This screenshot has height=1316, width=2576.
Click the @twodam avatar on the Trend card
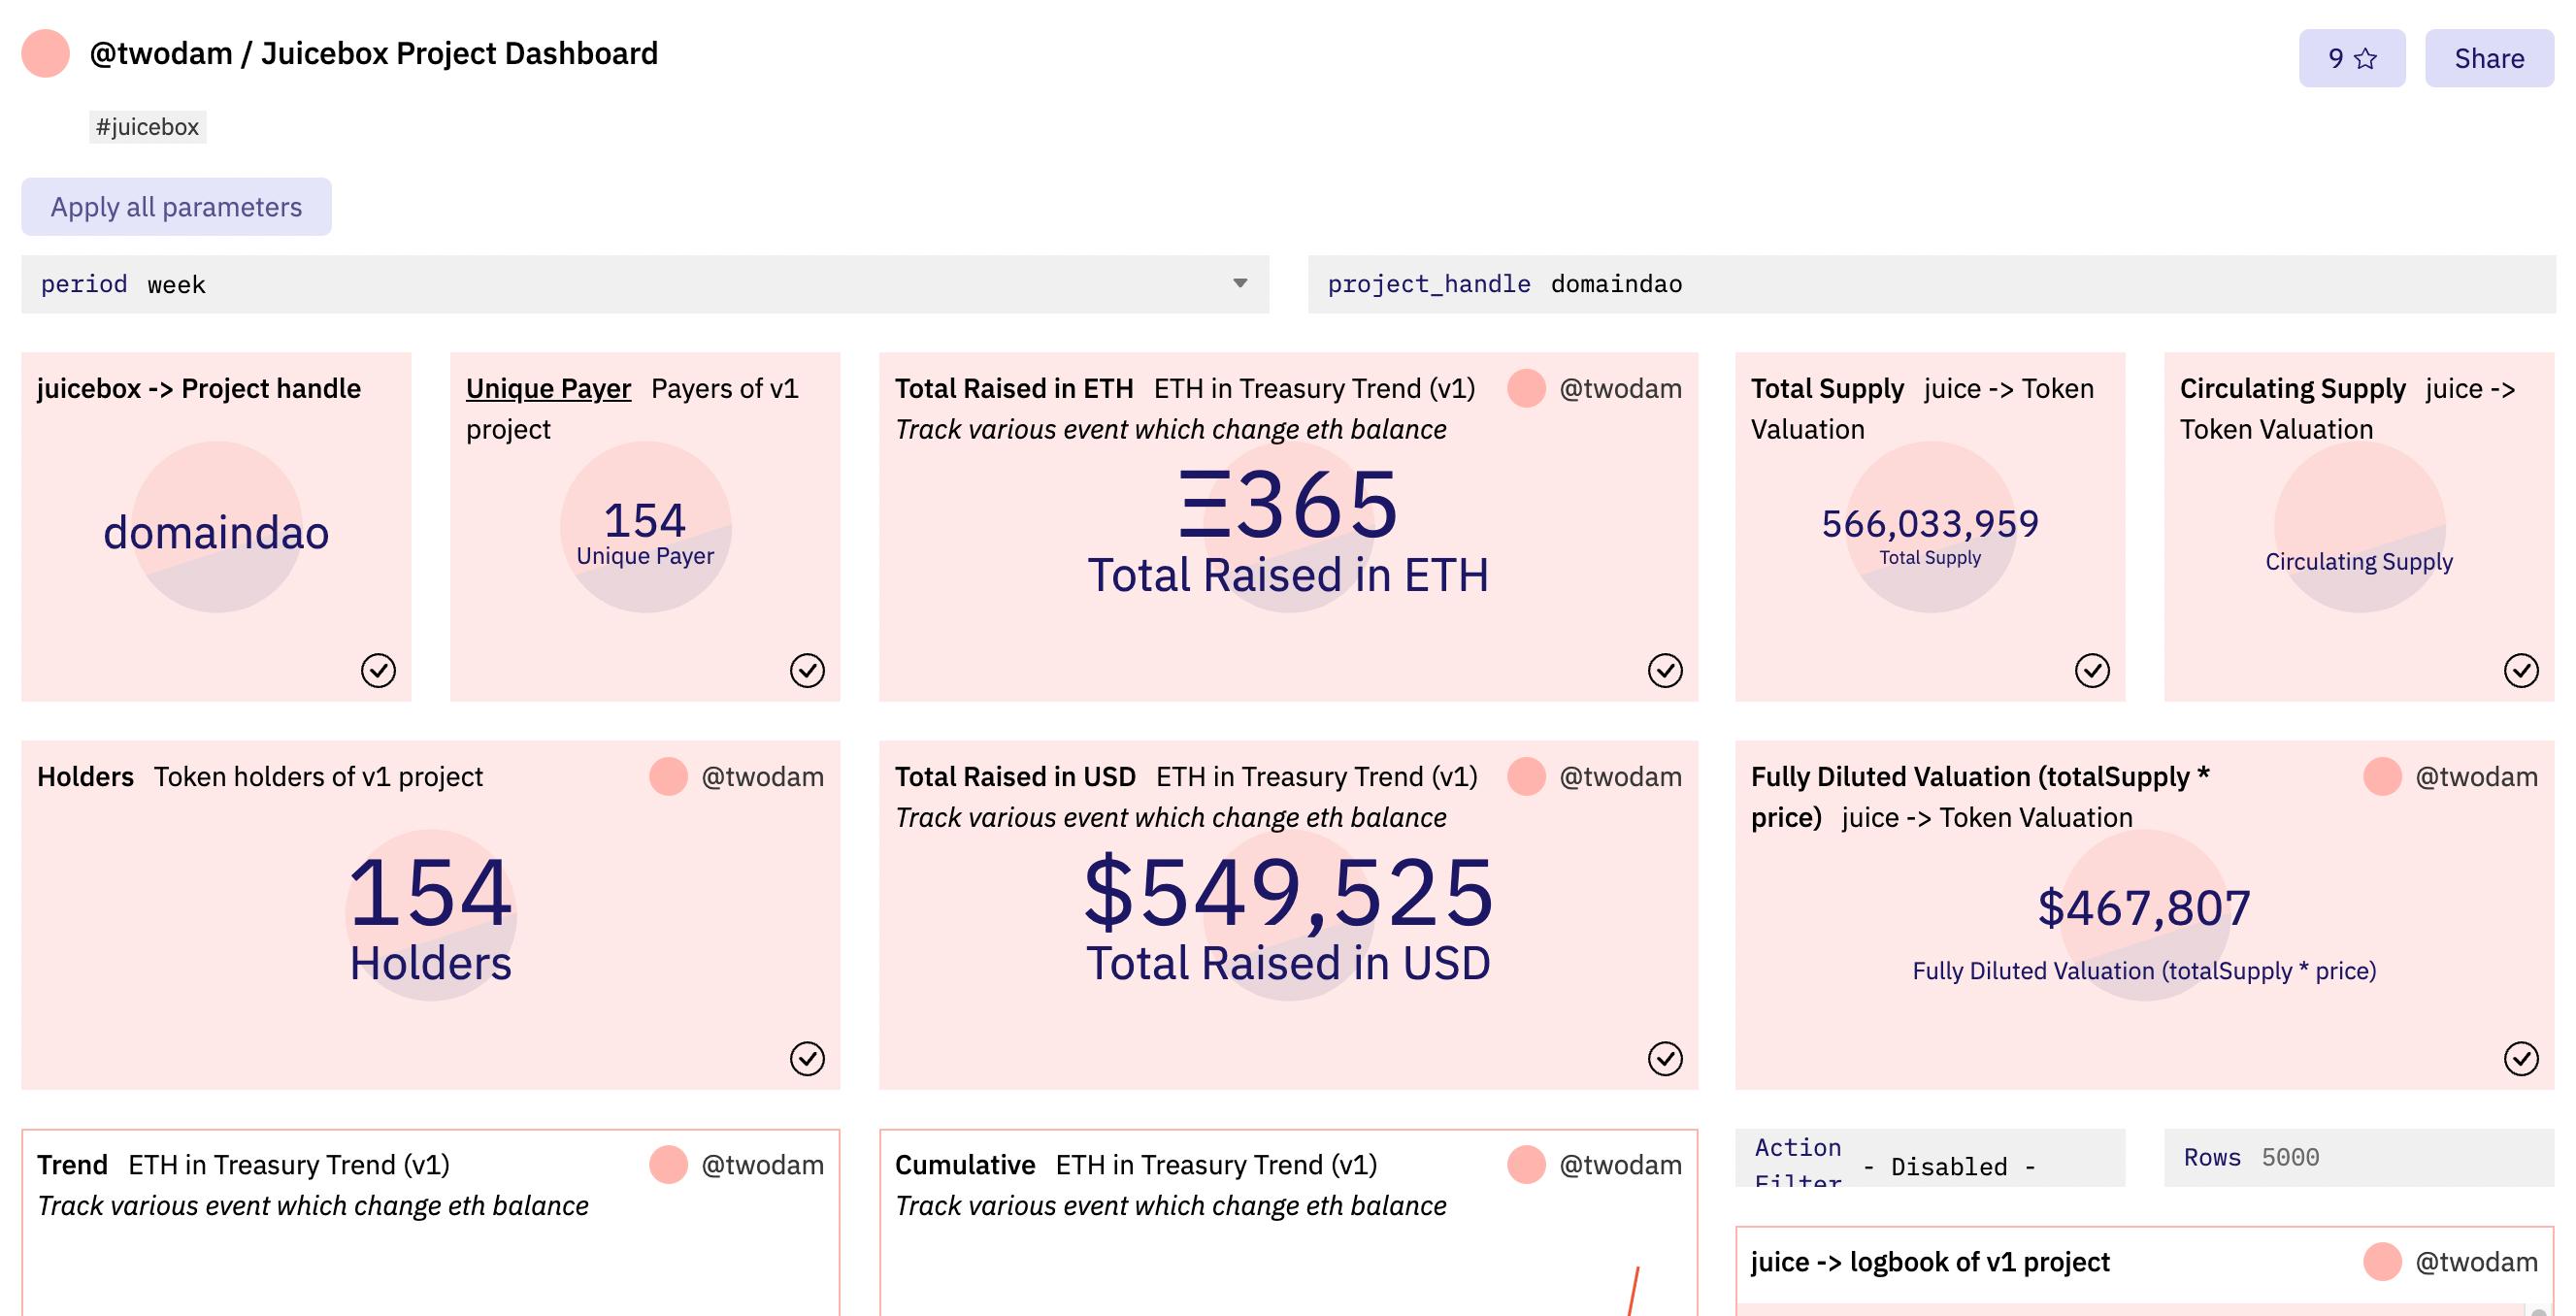(668, 1165)
